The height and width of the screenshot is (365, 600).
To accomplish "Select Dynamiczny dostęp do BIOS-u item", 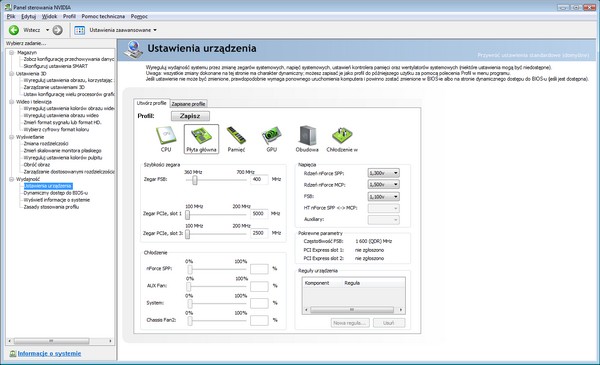I will coord(56,193).
